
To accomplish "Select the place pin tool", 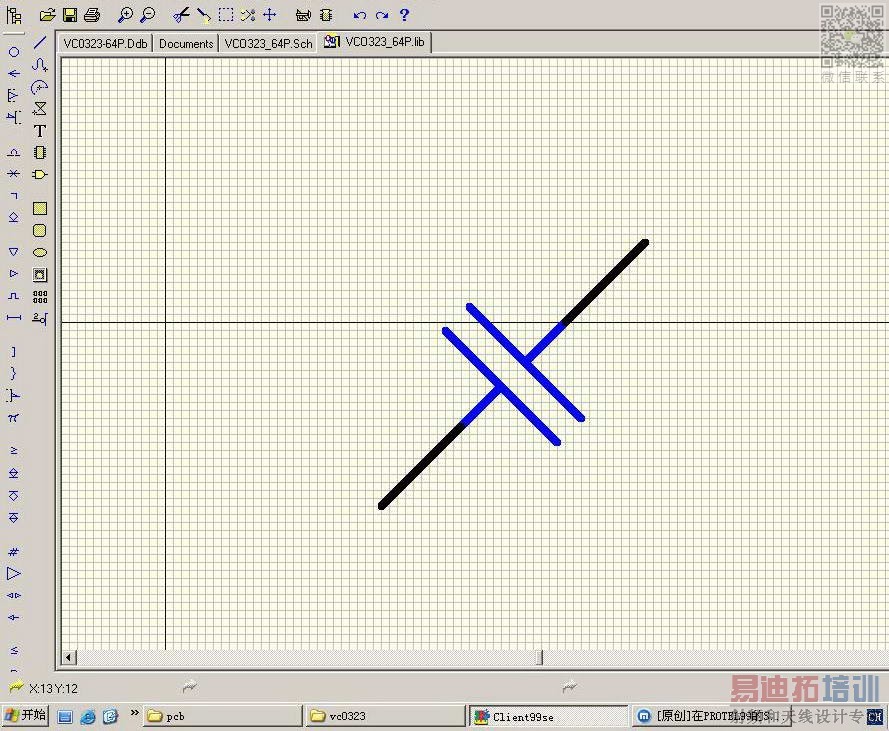I will pyautogui.click(x=40, y=319).
